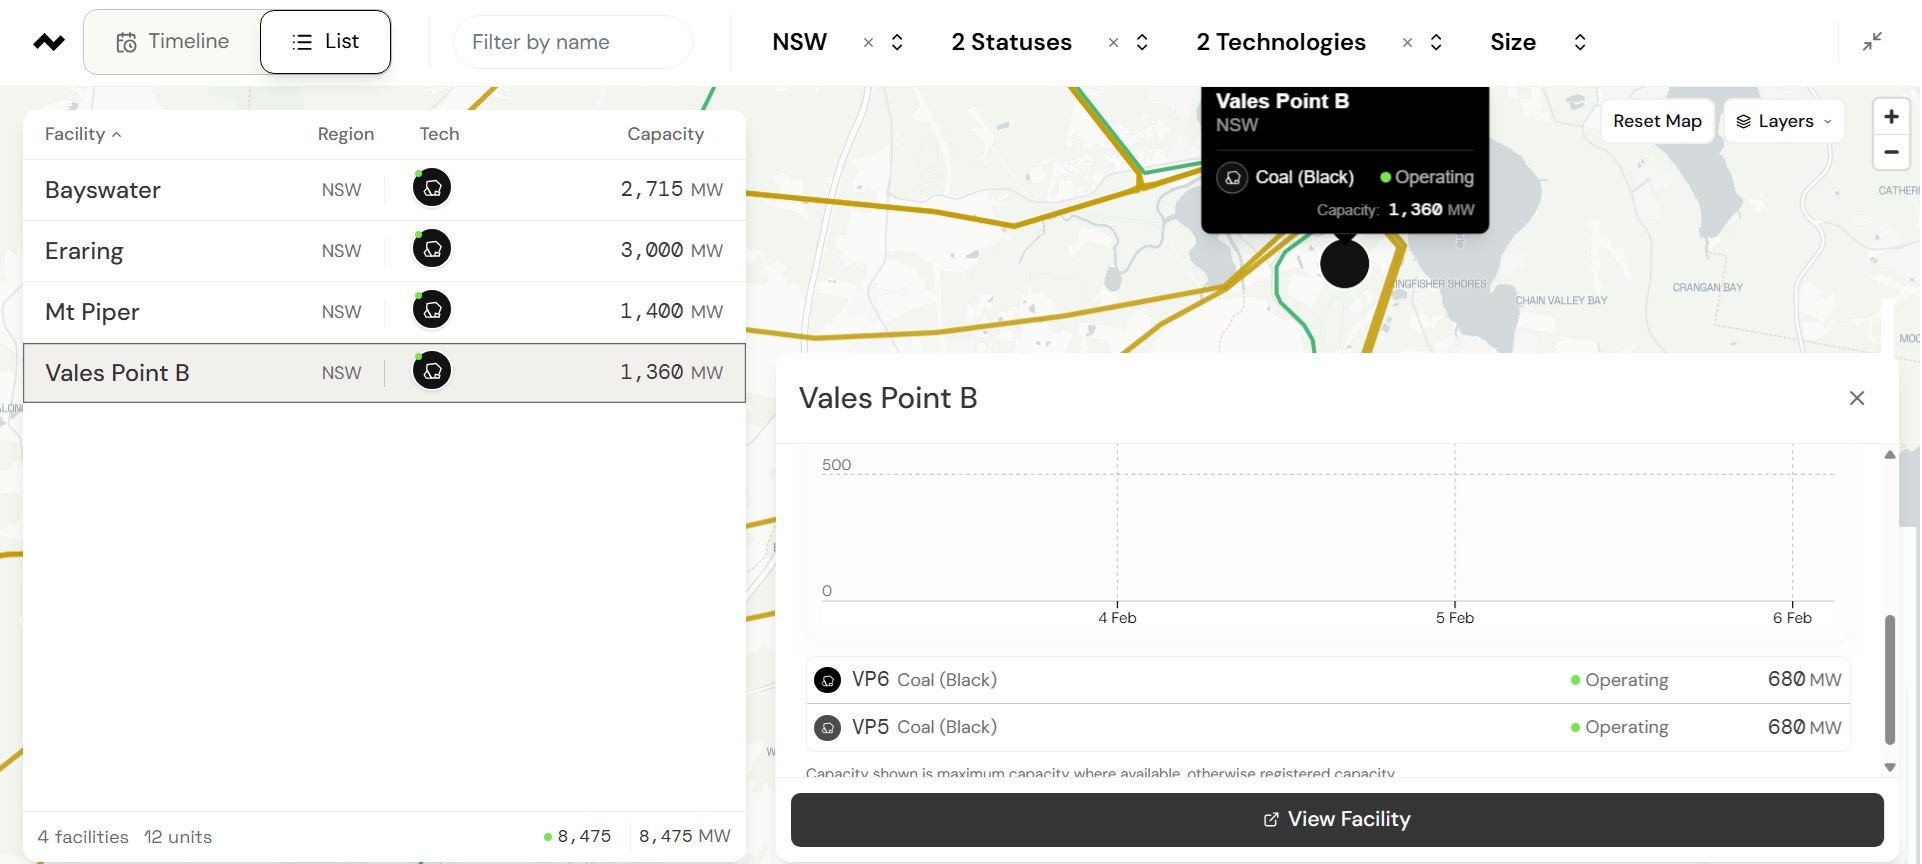This screenshot has height=864, width=1922.
Task: Click the collapse fullscreen arrows icon
Action: 1872,42
